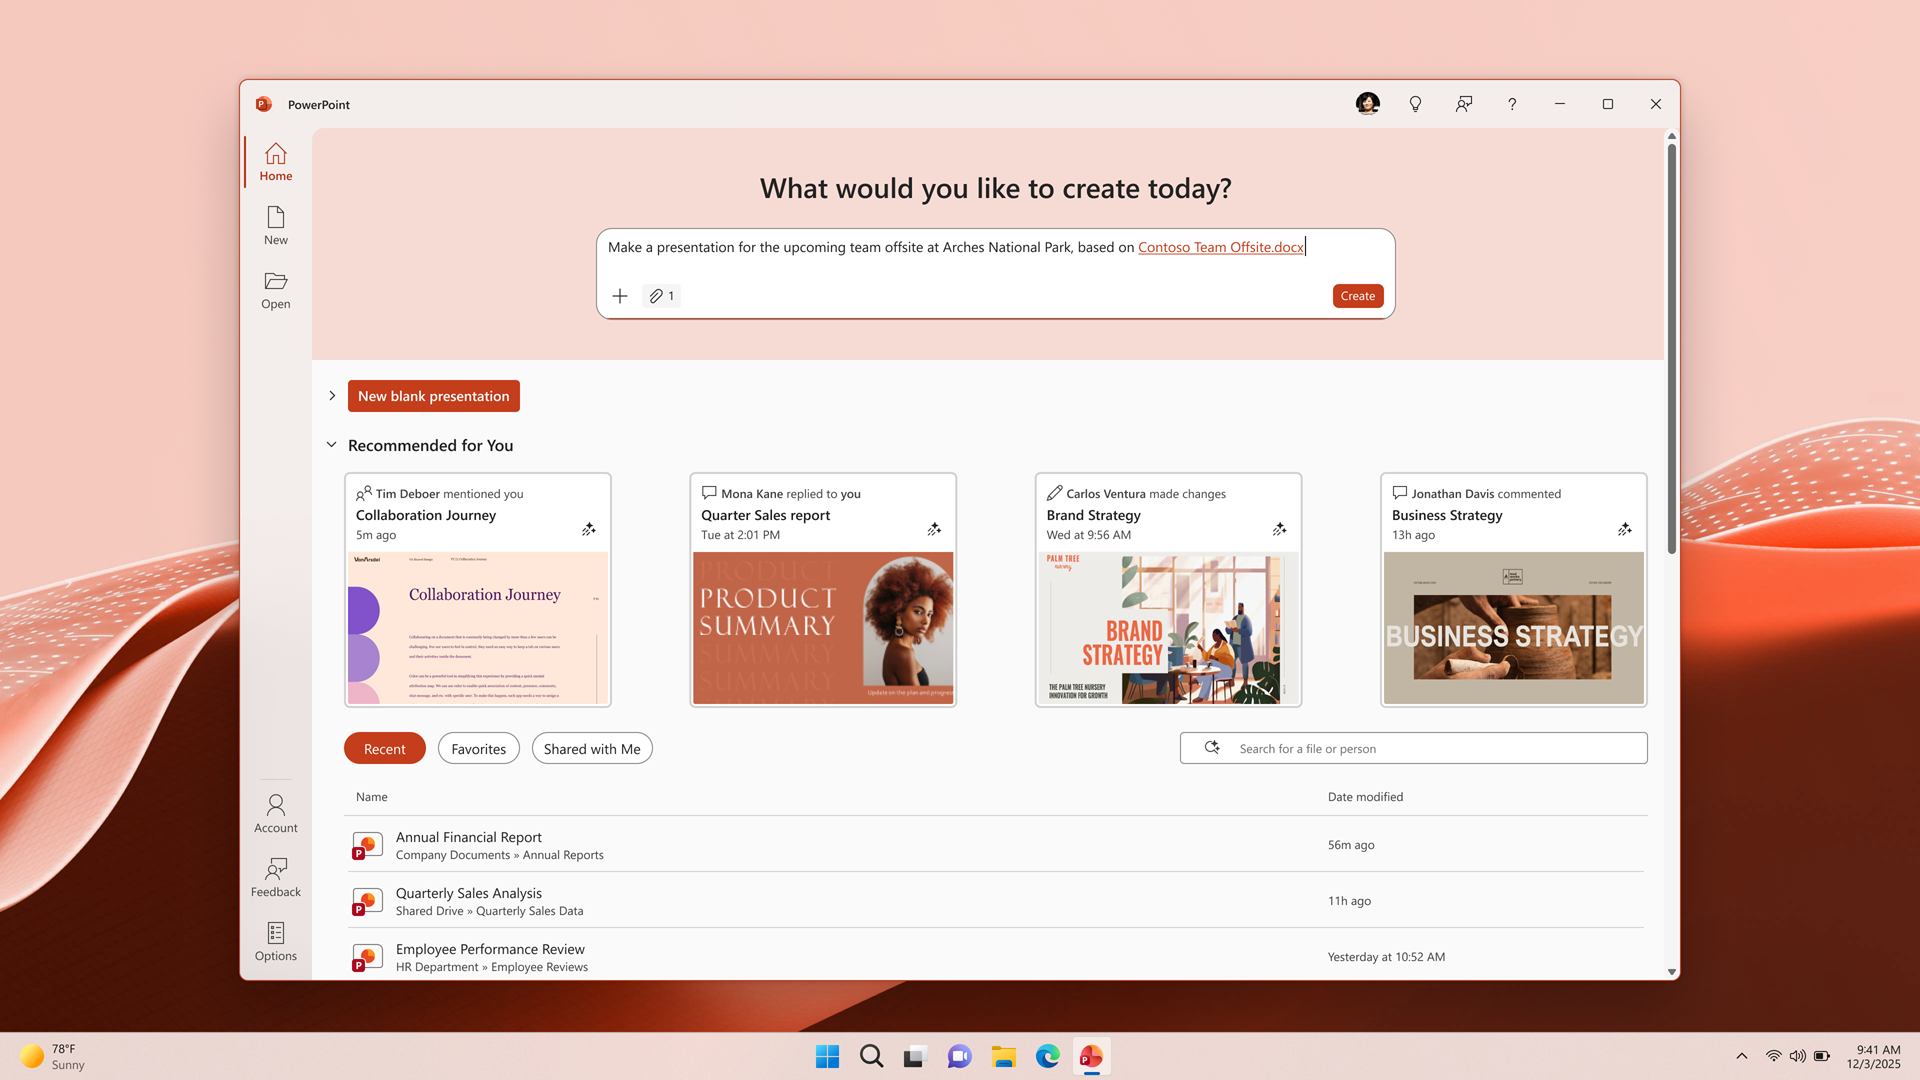Image resolution: width=1920 pixels, height=1080 pixels.
Task: Launch Microsoft Edge from taskbar
Action: coord(1047,1056)
